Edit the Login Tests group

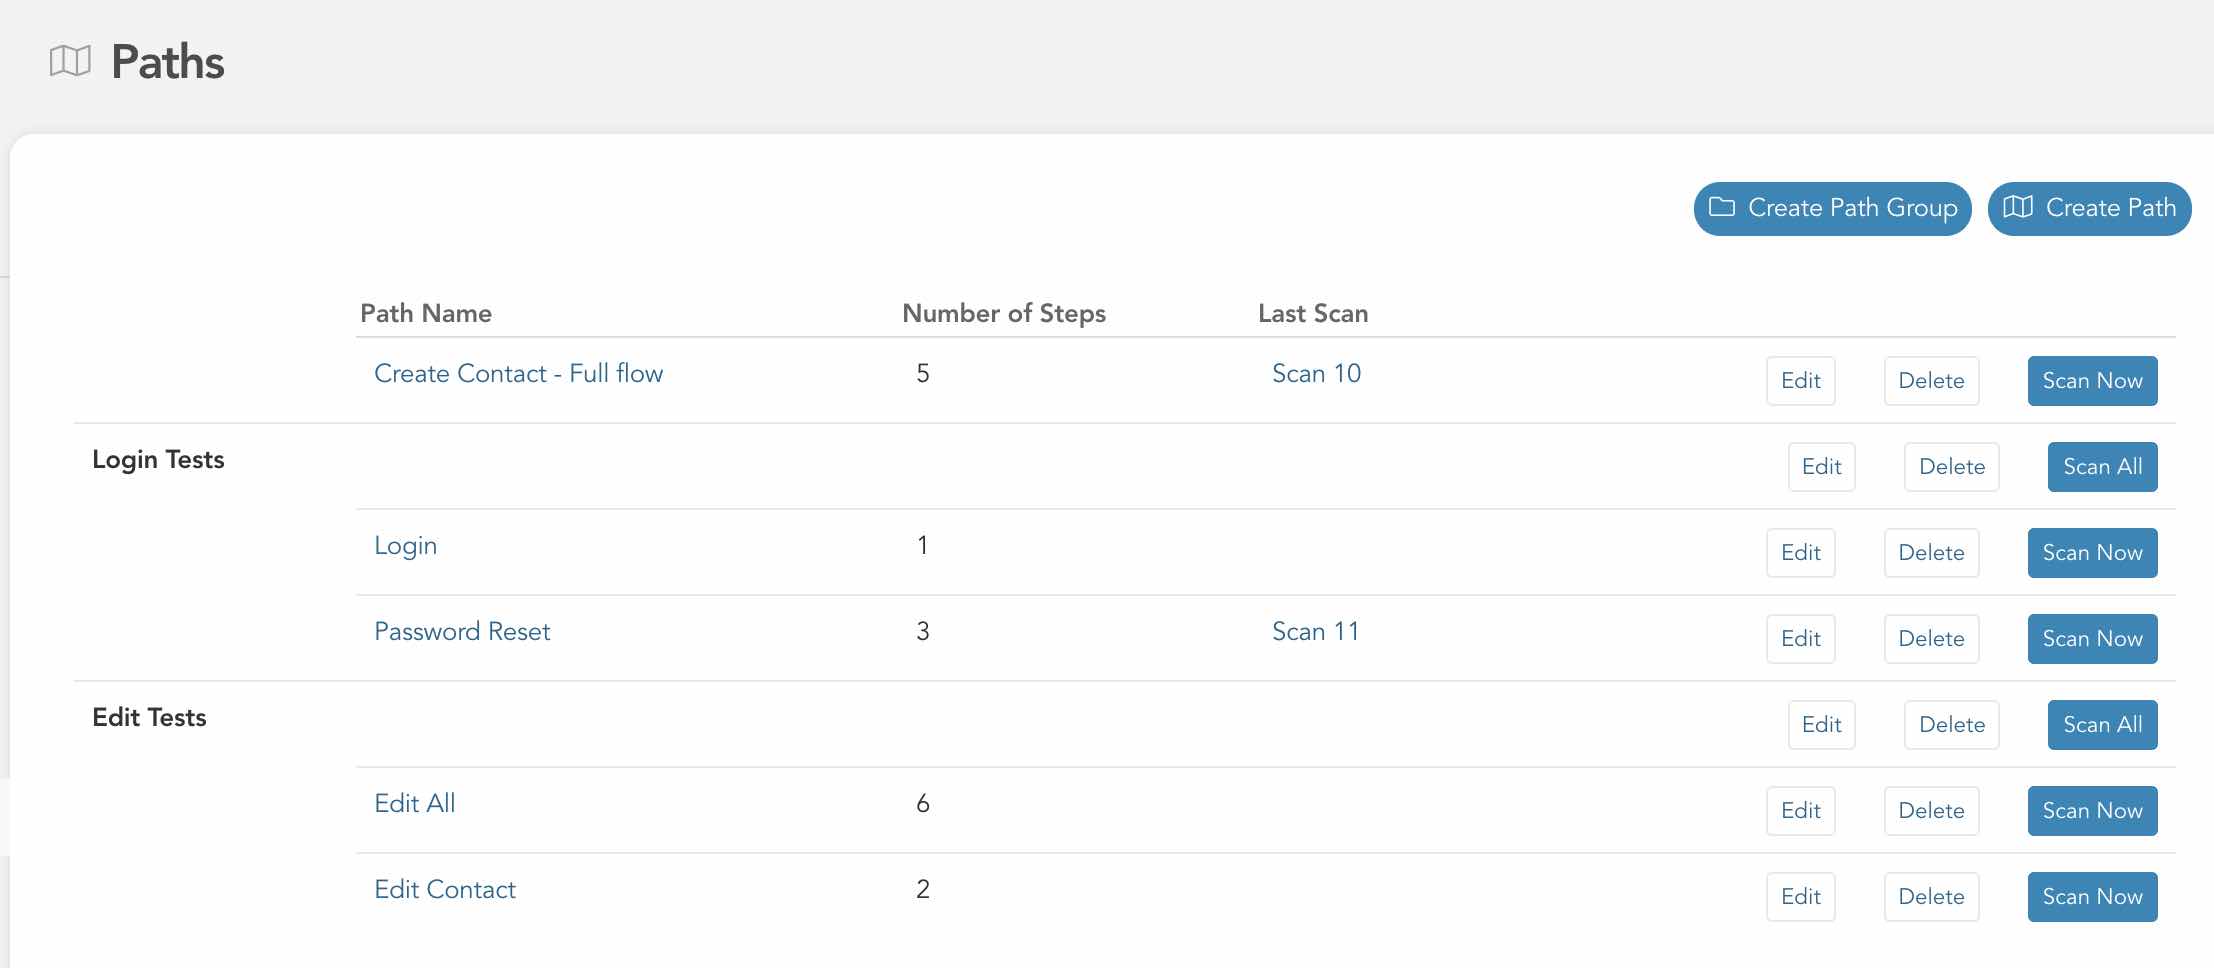tap(1822, 467)
